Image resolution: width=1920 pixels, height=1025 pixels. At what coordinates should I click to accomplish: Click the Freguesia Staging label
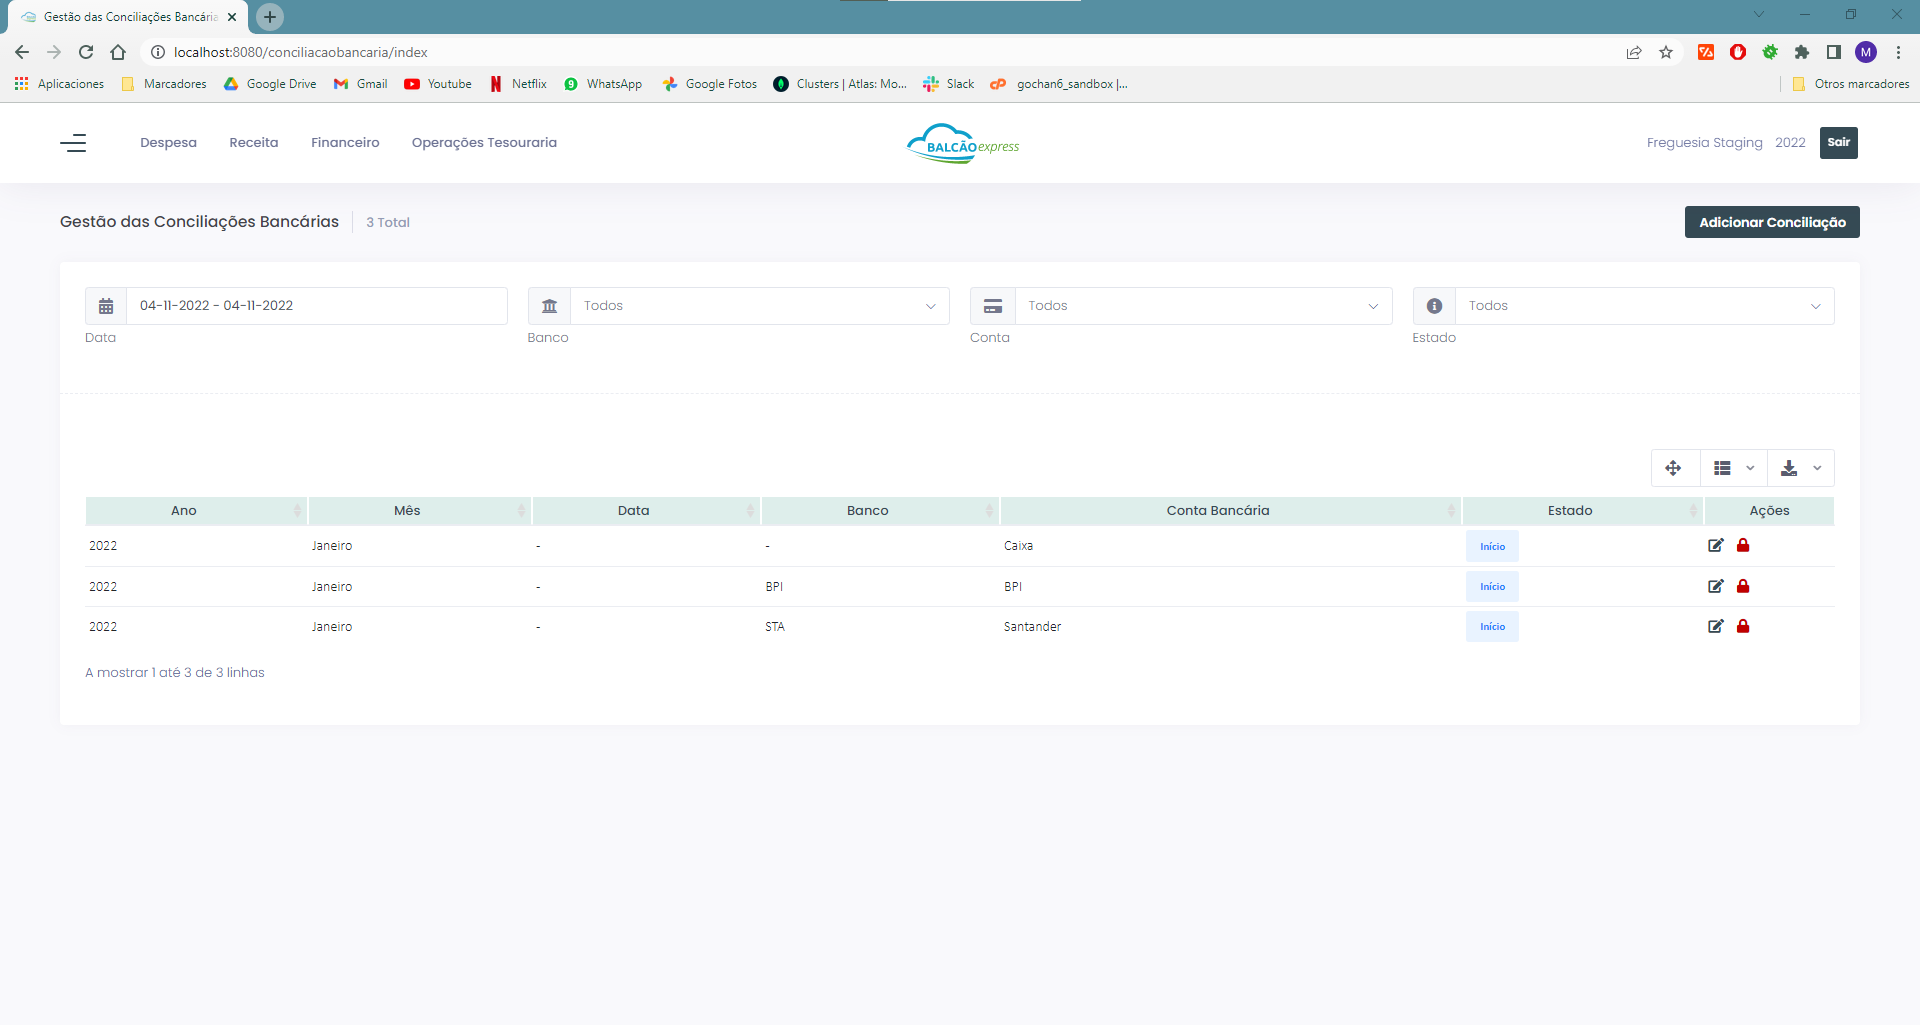(x=1704, y=143)
